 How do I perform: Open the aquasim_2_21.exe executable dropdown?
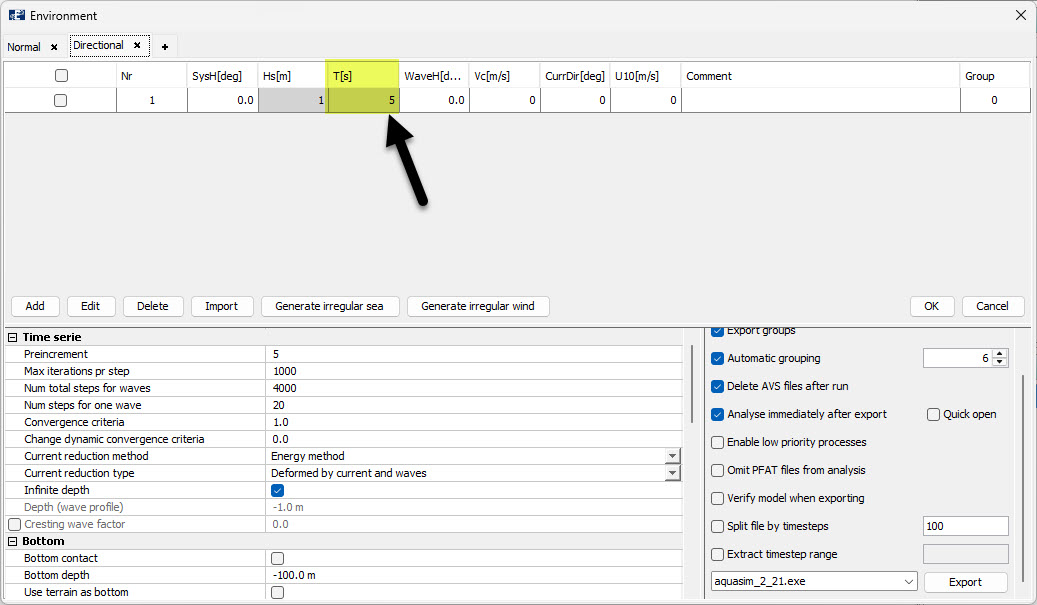(x=908, y=581)
